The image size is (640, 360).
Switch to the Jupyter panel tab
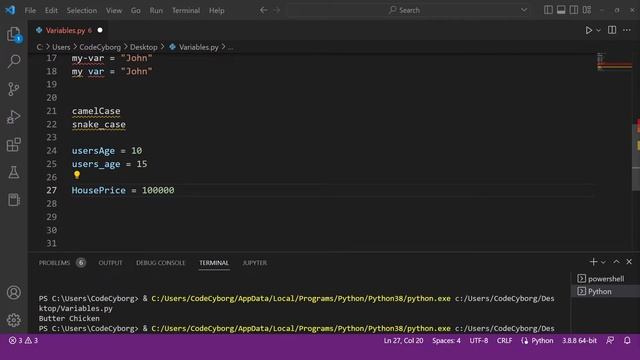click(255, 263)
